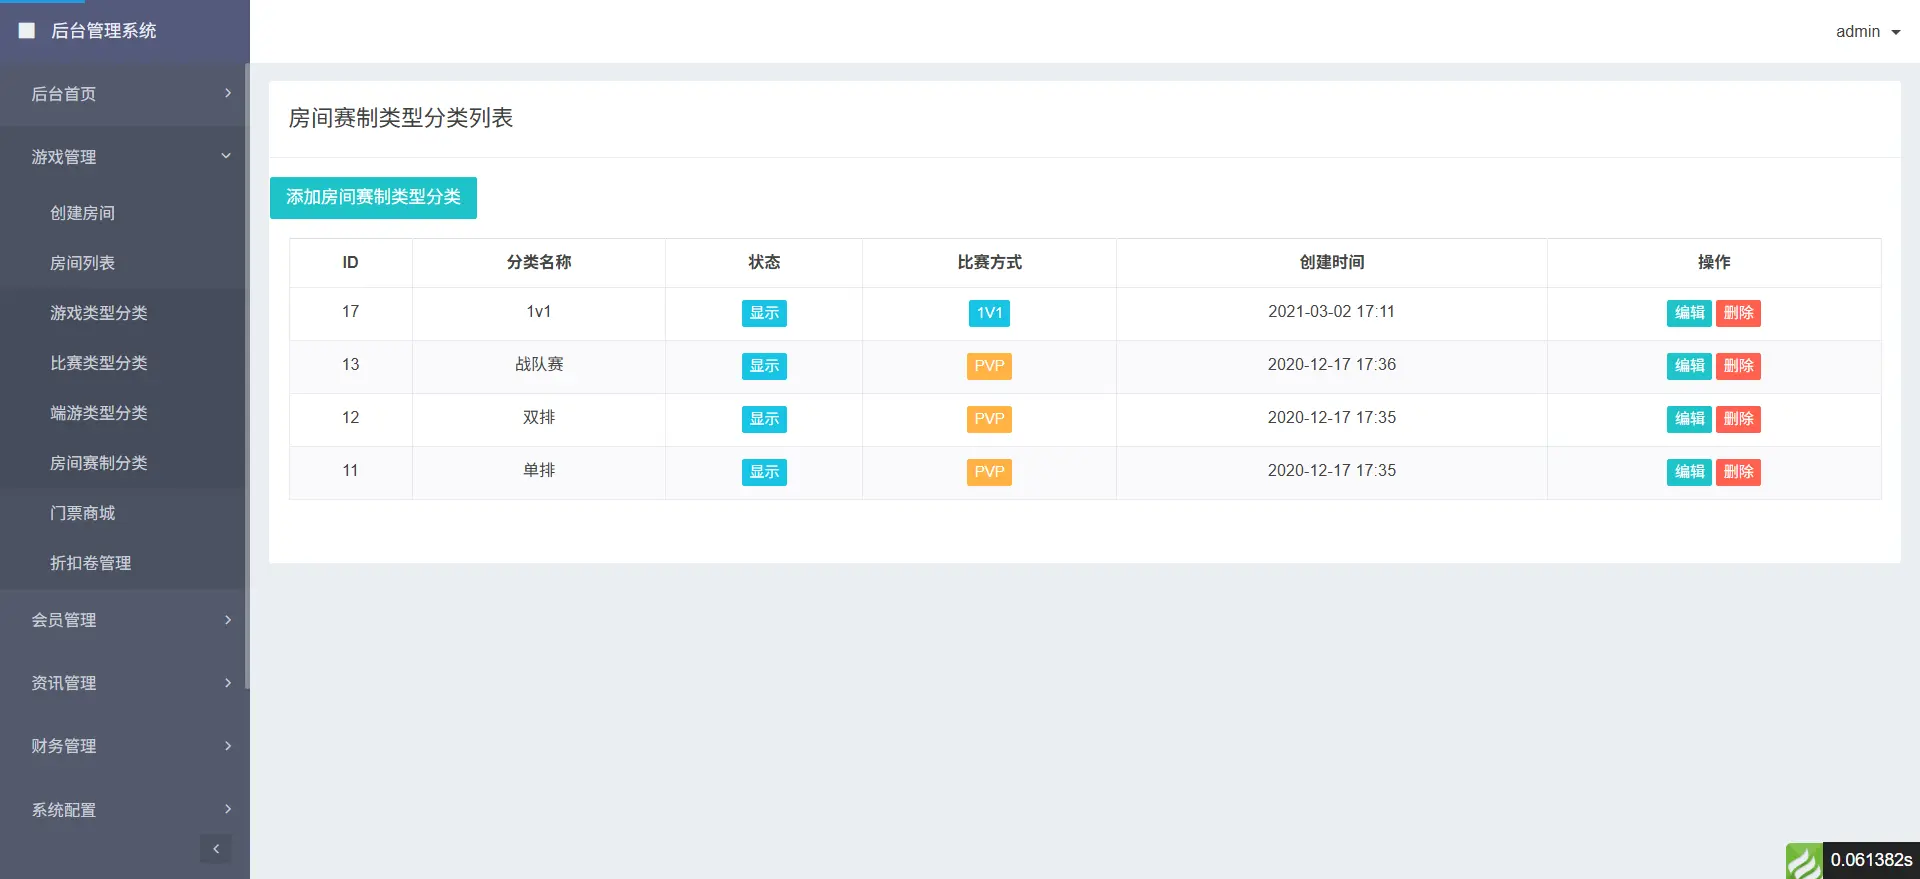1920x879 pixels.
Task: Toggle 显示 status for 单排 row
Action: tap(764, 472)
